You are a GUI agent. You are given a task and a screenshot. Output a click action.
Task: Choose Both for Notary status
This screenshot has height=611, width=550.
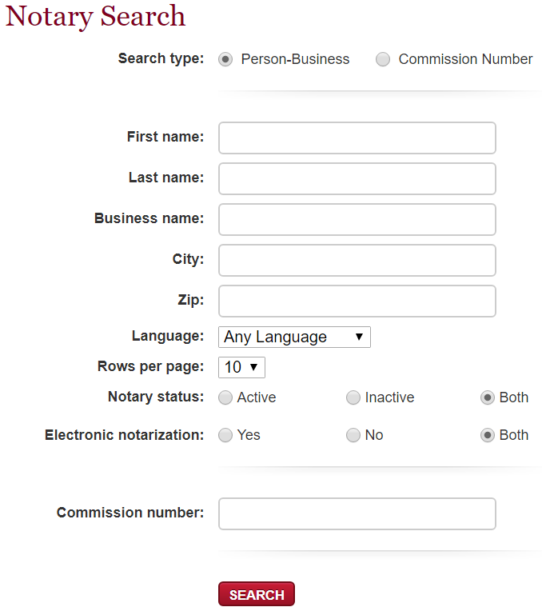487,398
